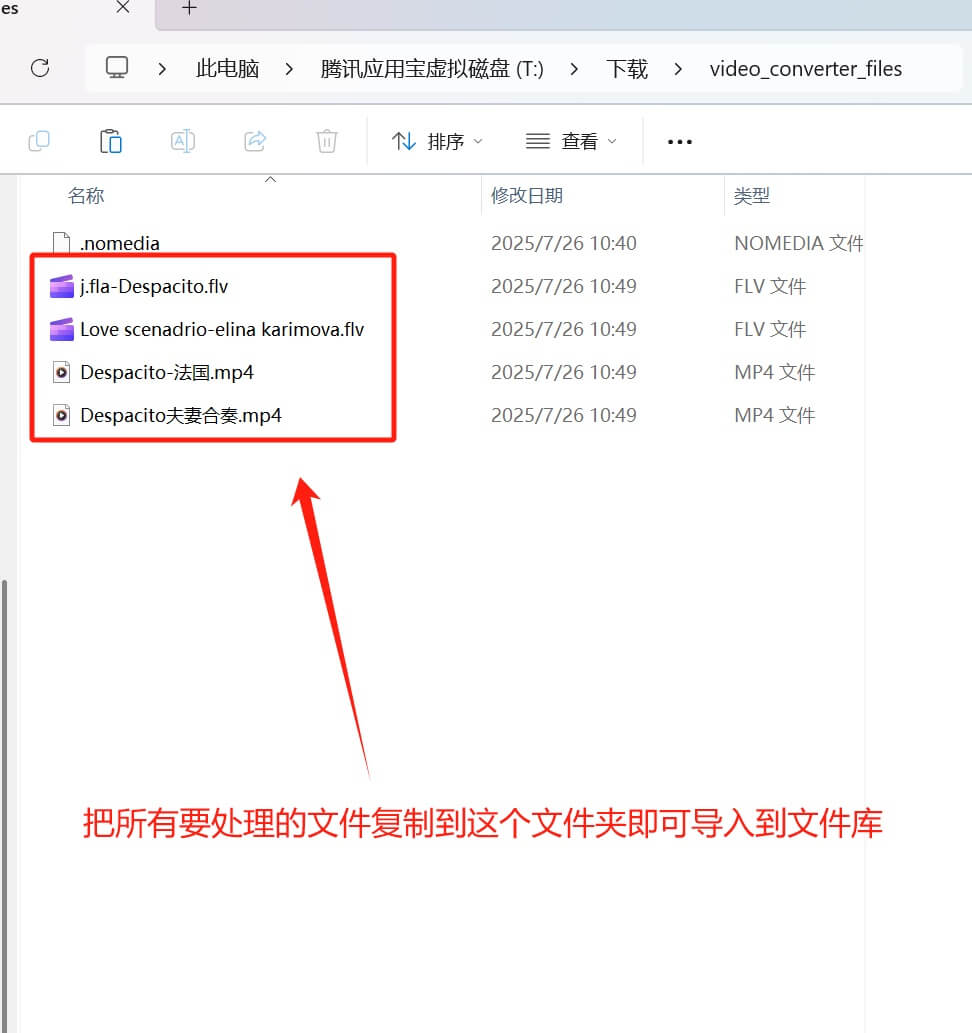The width and height of the screenshot is (972, 1033).
Task: Sort by the 名称 column header
Action: (86, 196)
